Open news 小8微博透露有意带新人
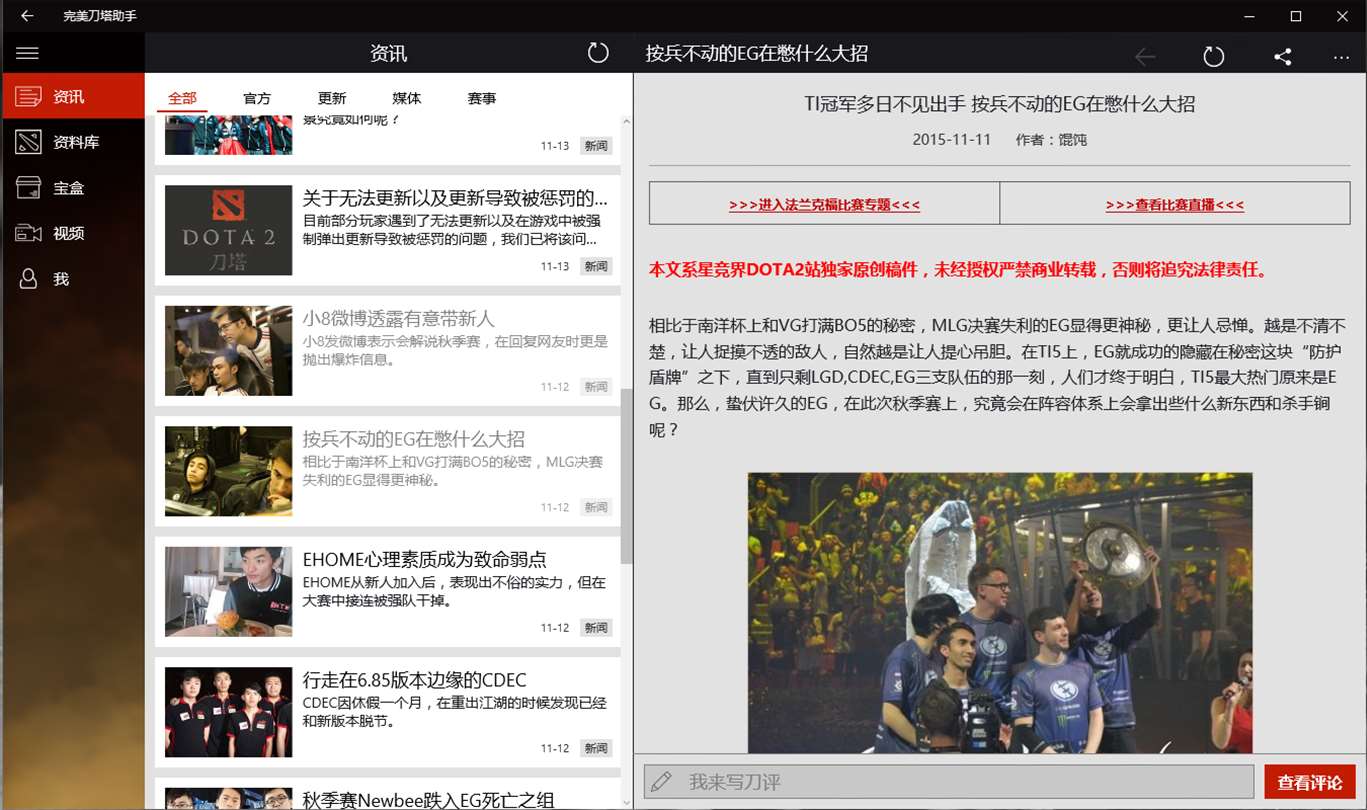The image size is (1367, 810). (388, 350)
